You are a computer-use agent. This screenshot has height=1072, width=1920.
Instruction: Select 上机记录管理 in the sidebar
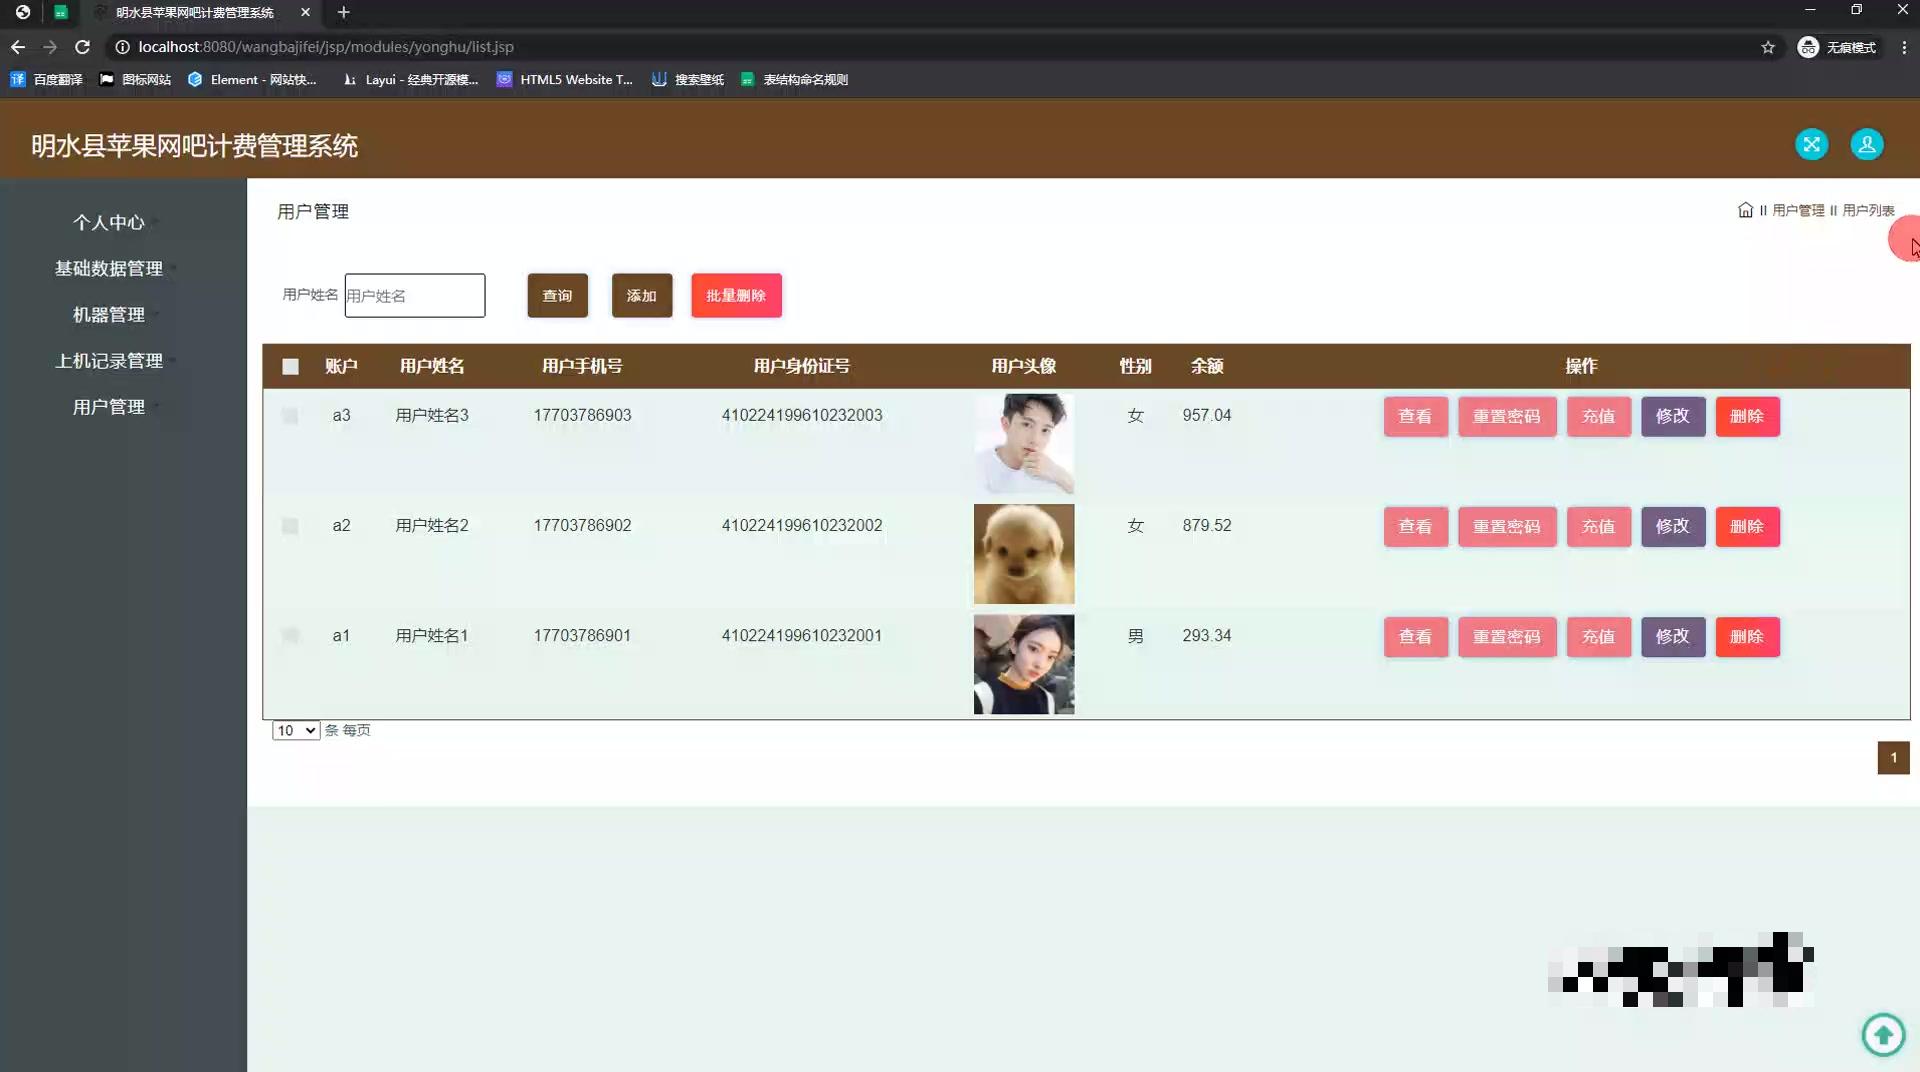click(110, 360)
